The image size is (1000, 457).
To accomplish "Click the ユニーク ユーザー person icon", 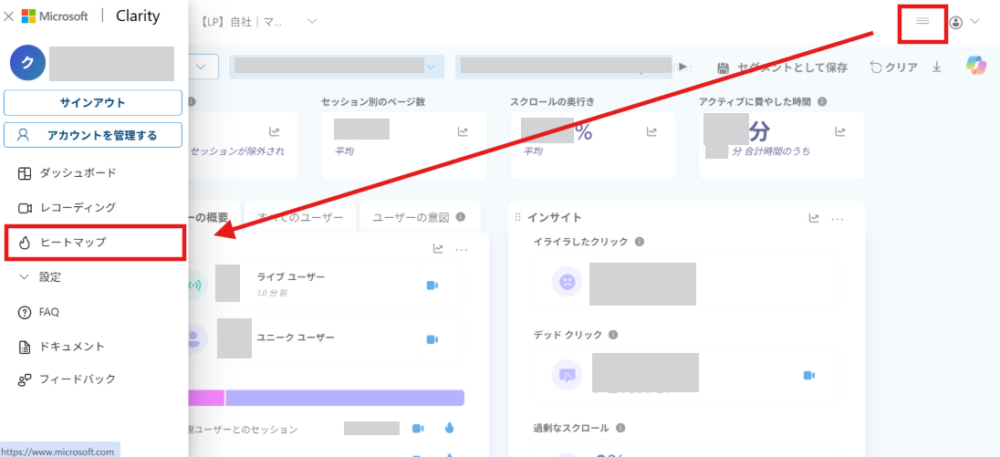I will (194, 338).
